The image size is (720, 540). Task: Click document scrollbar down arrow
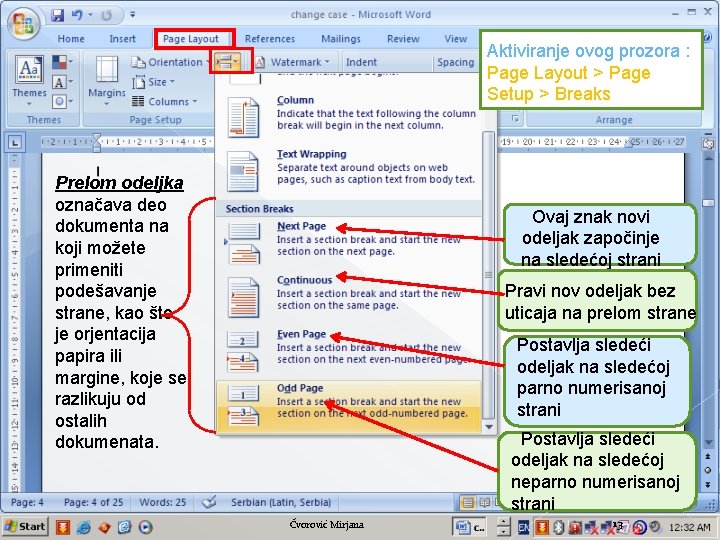pyautogui.click(x=708, y=443)
